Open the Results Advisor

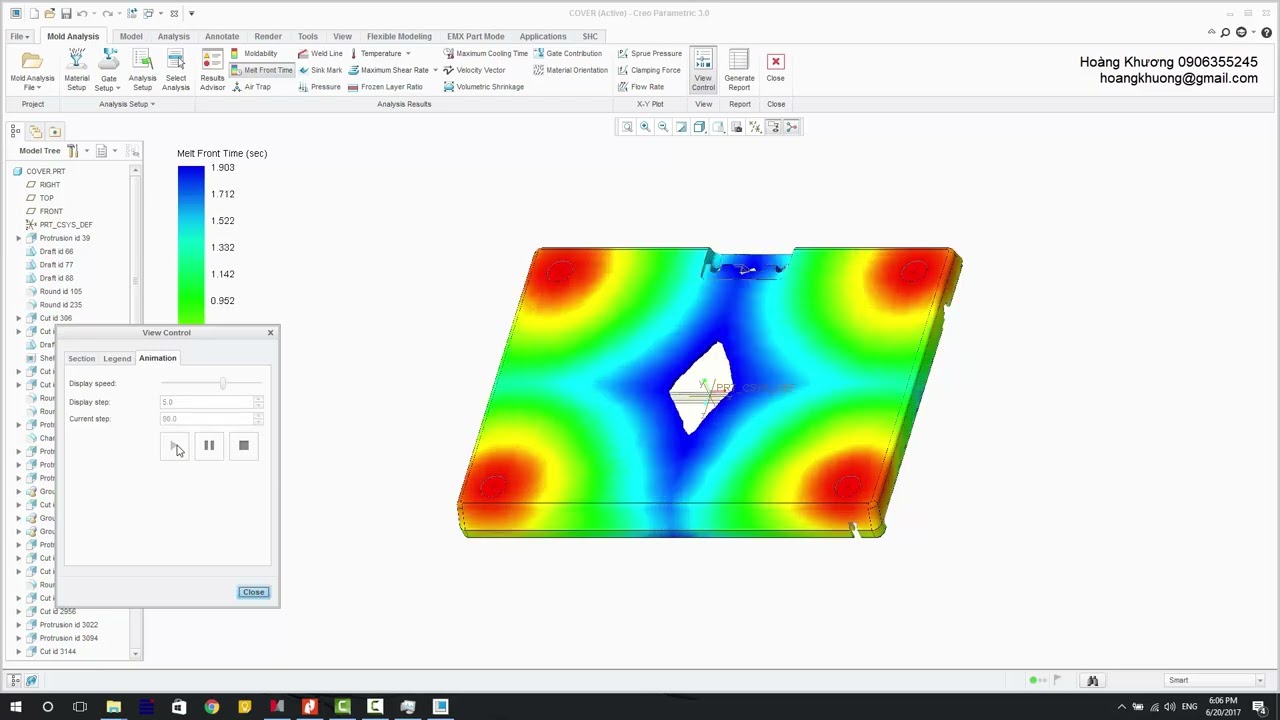click(x=212, y=70)
